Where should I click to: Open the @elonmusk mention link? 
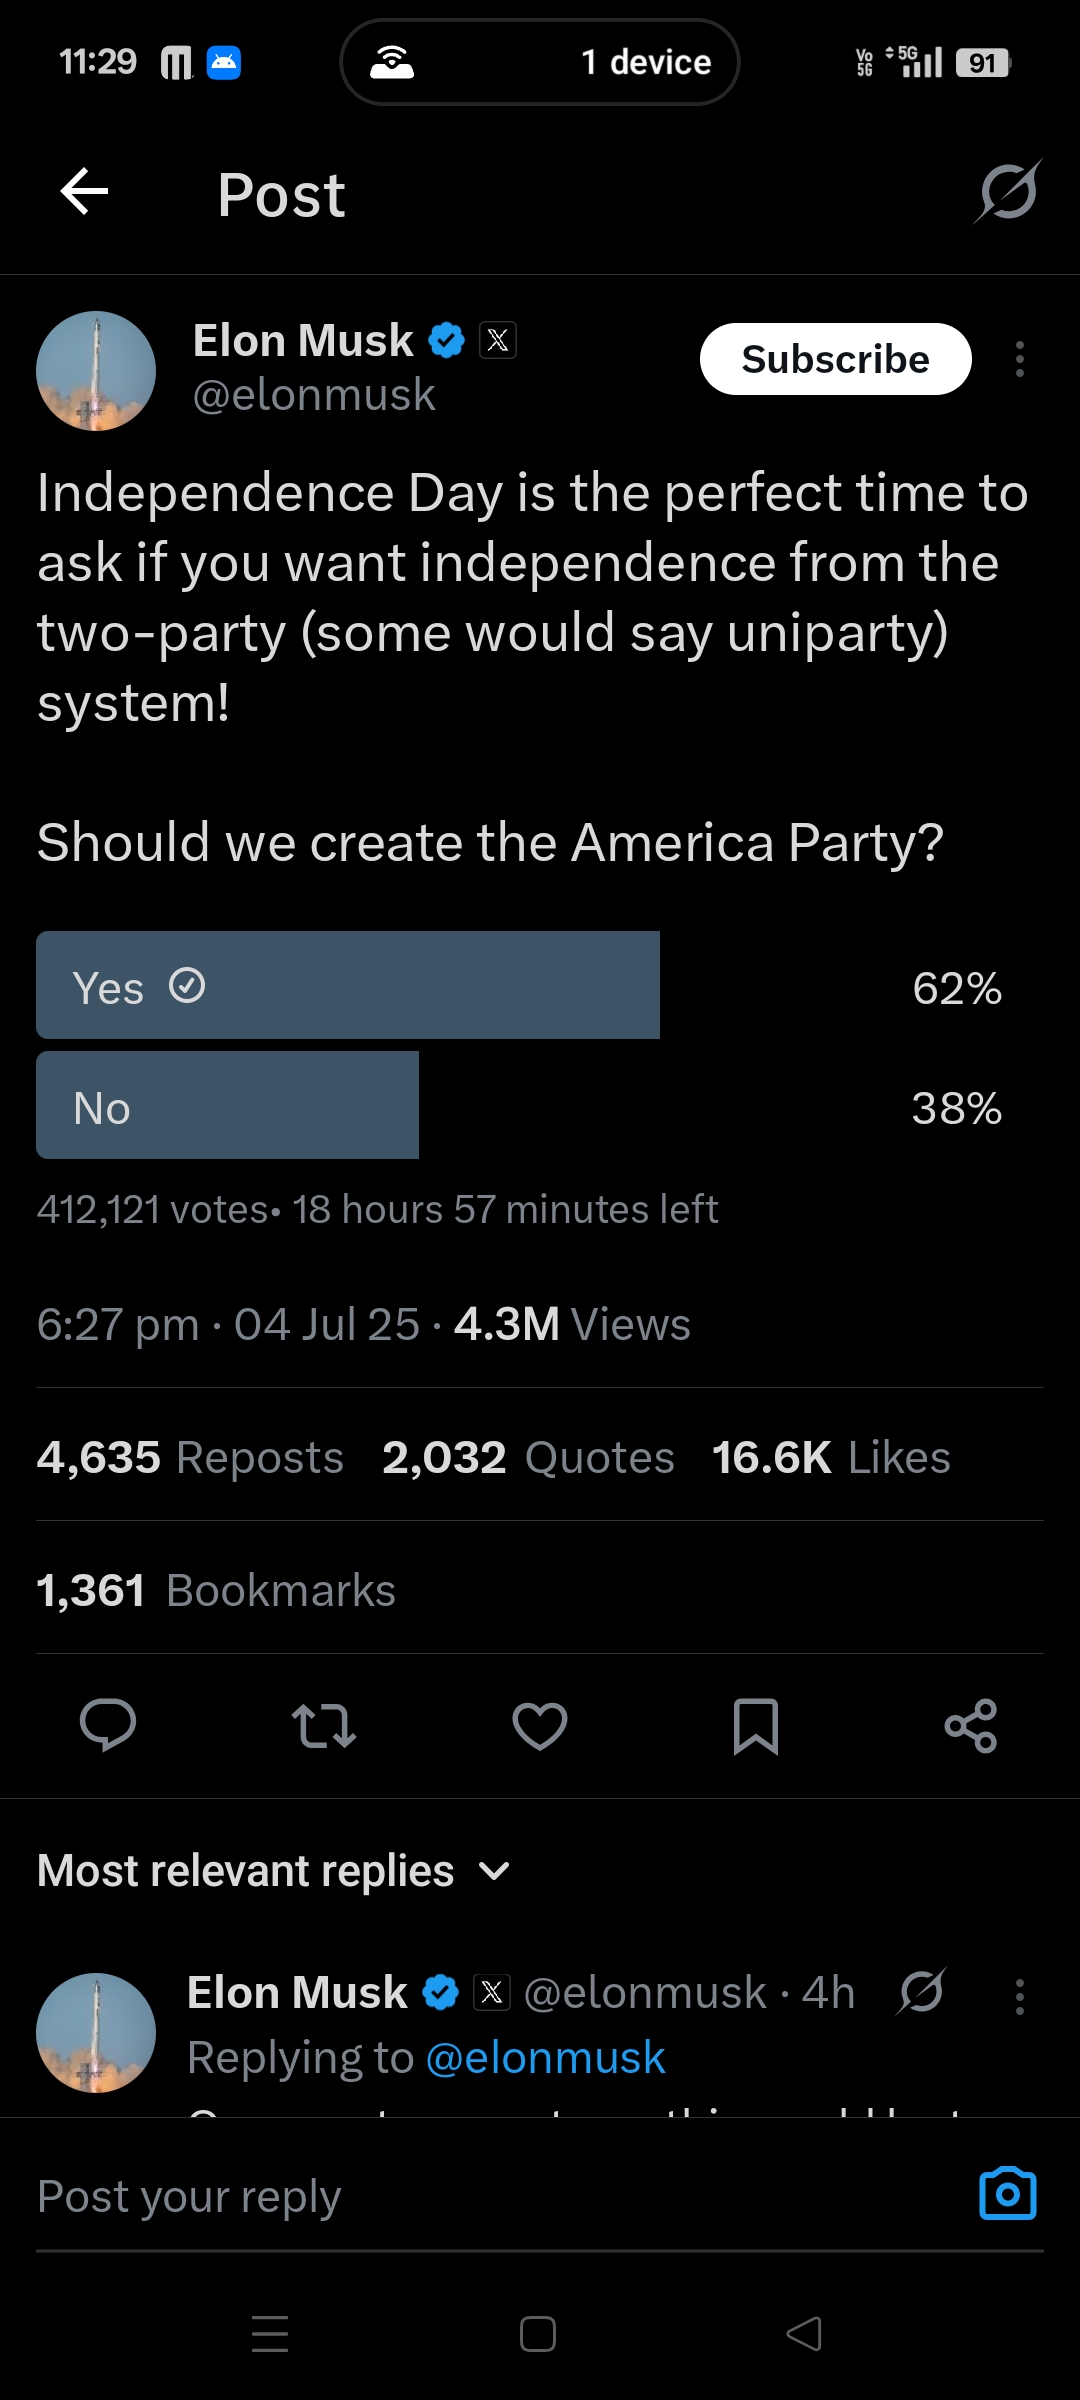[x=545, y=2058]
